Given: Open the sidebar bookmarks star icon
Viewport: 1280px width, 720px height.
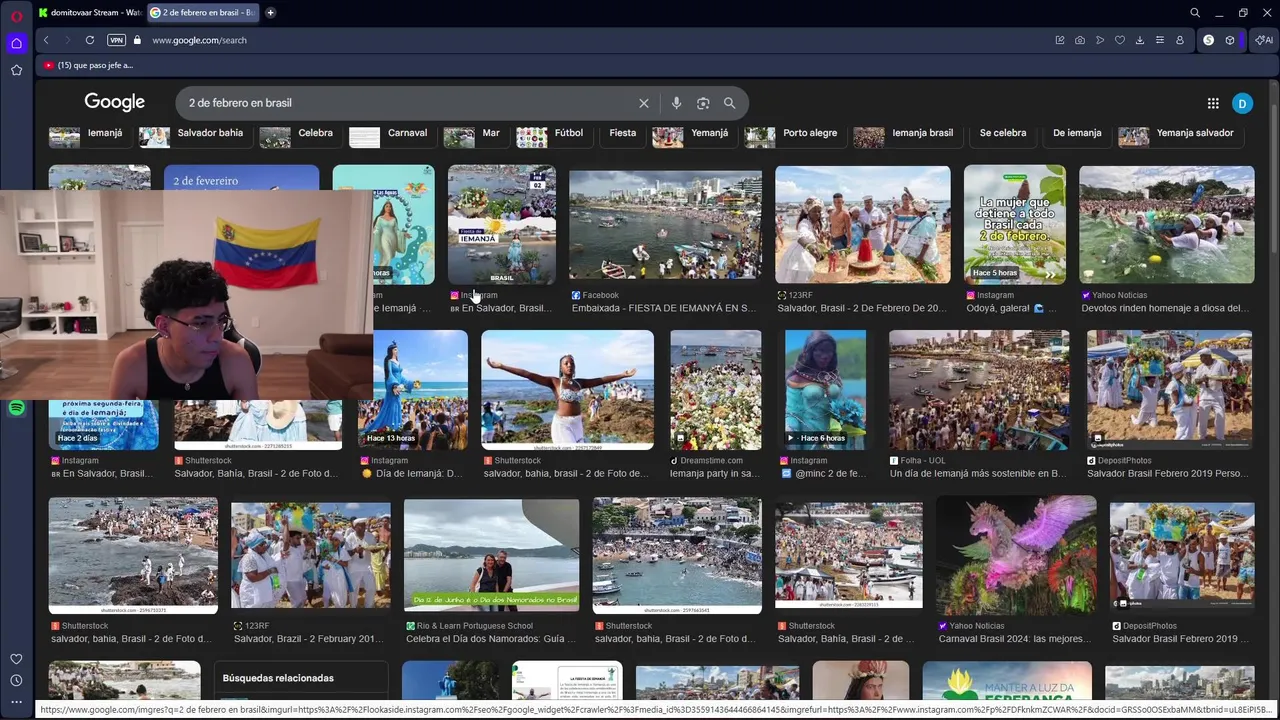Looking at the screenshot, I should coord(16,70).
